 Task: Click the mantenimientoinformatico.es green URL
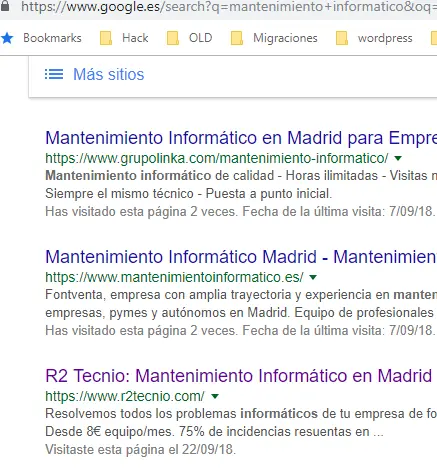pos(174,277)
